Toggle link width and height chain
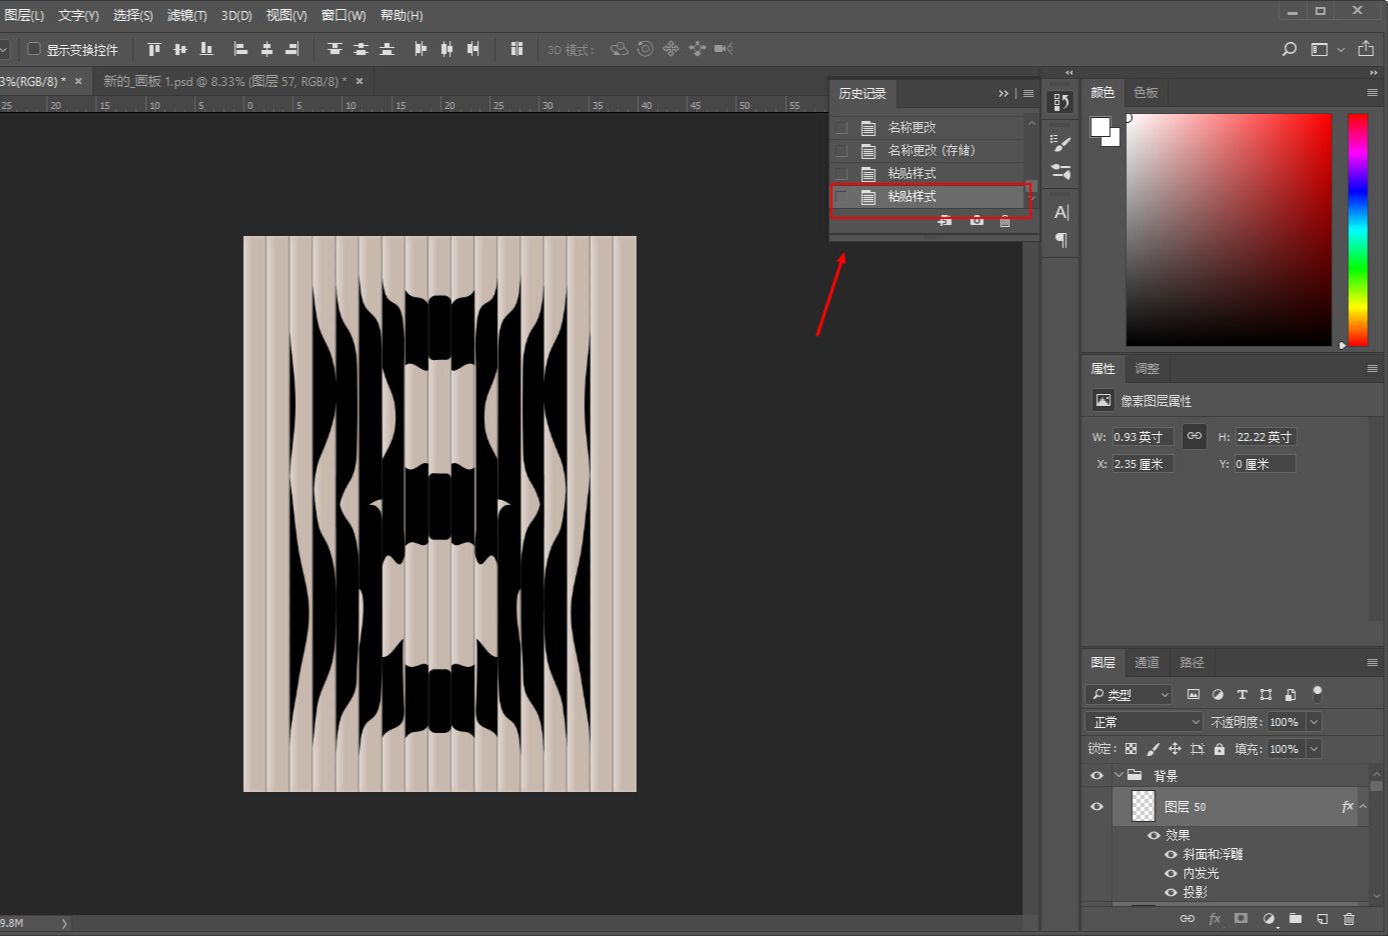The image size is (1388, 936). pyautogui.click(x=1194, y=436)
